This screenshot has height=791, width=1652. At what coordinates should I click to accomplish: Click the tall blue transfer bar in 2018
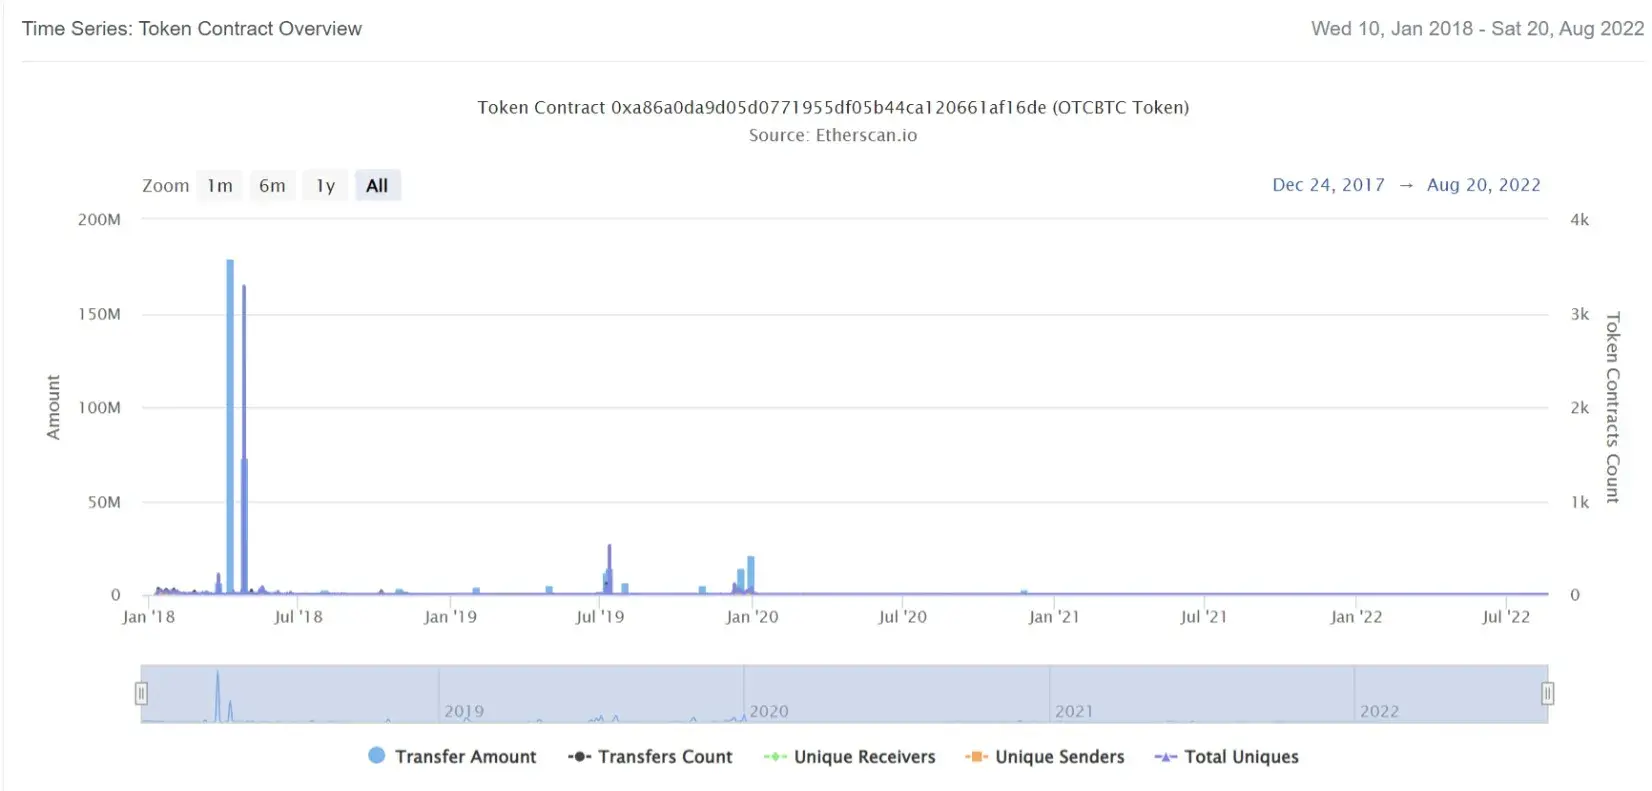[230, 430]
